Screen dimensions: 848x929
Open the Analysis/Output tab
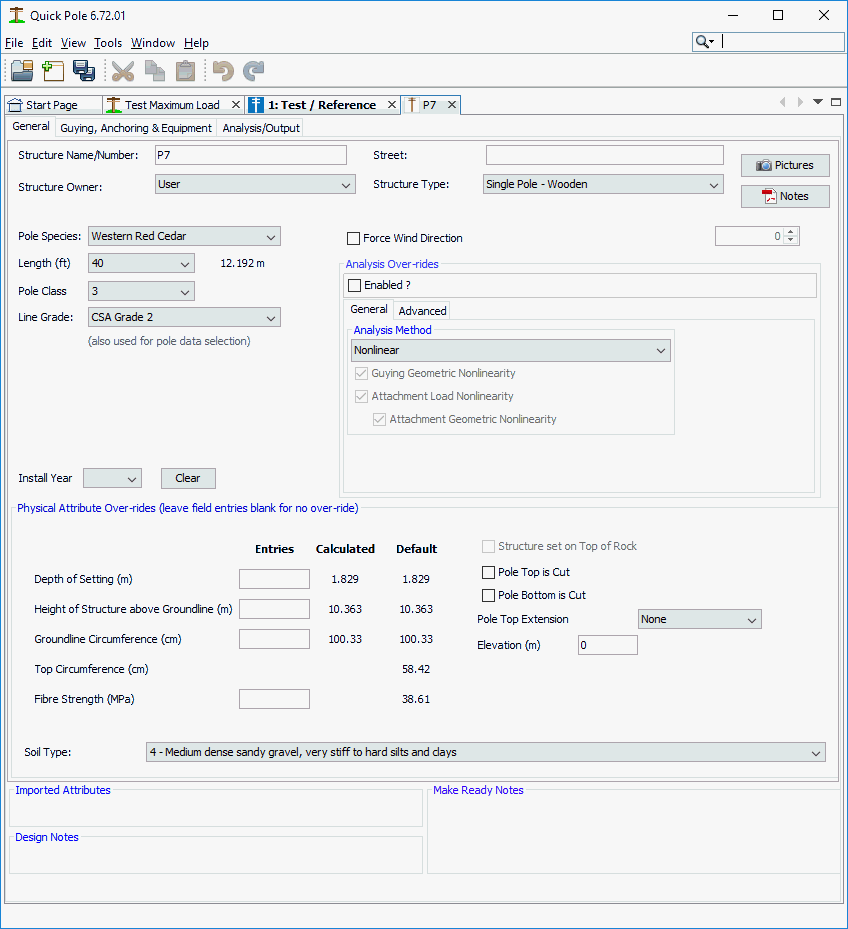point(261,128)
